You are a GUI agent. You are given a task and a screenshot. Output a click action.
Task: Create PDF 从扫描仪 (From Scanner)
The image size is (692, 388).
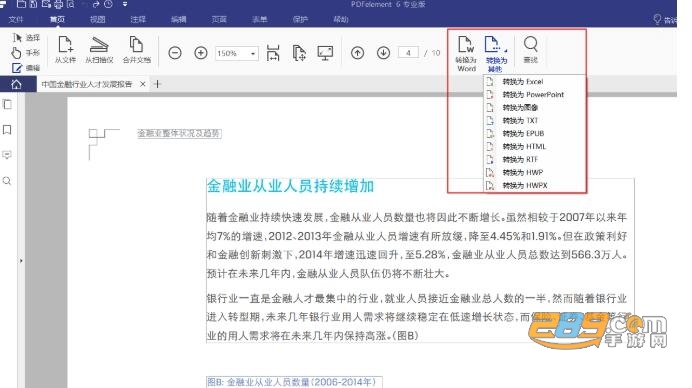pos(99,49)
